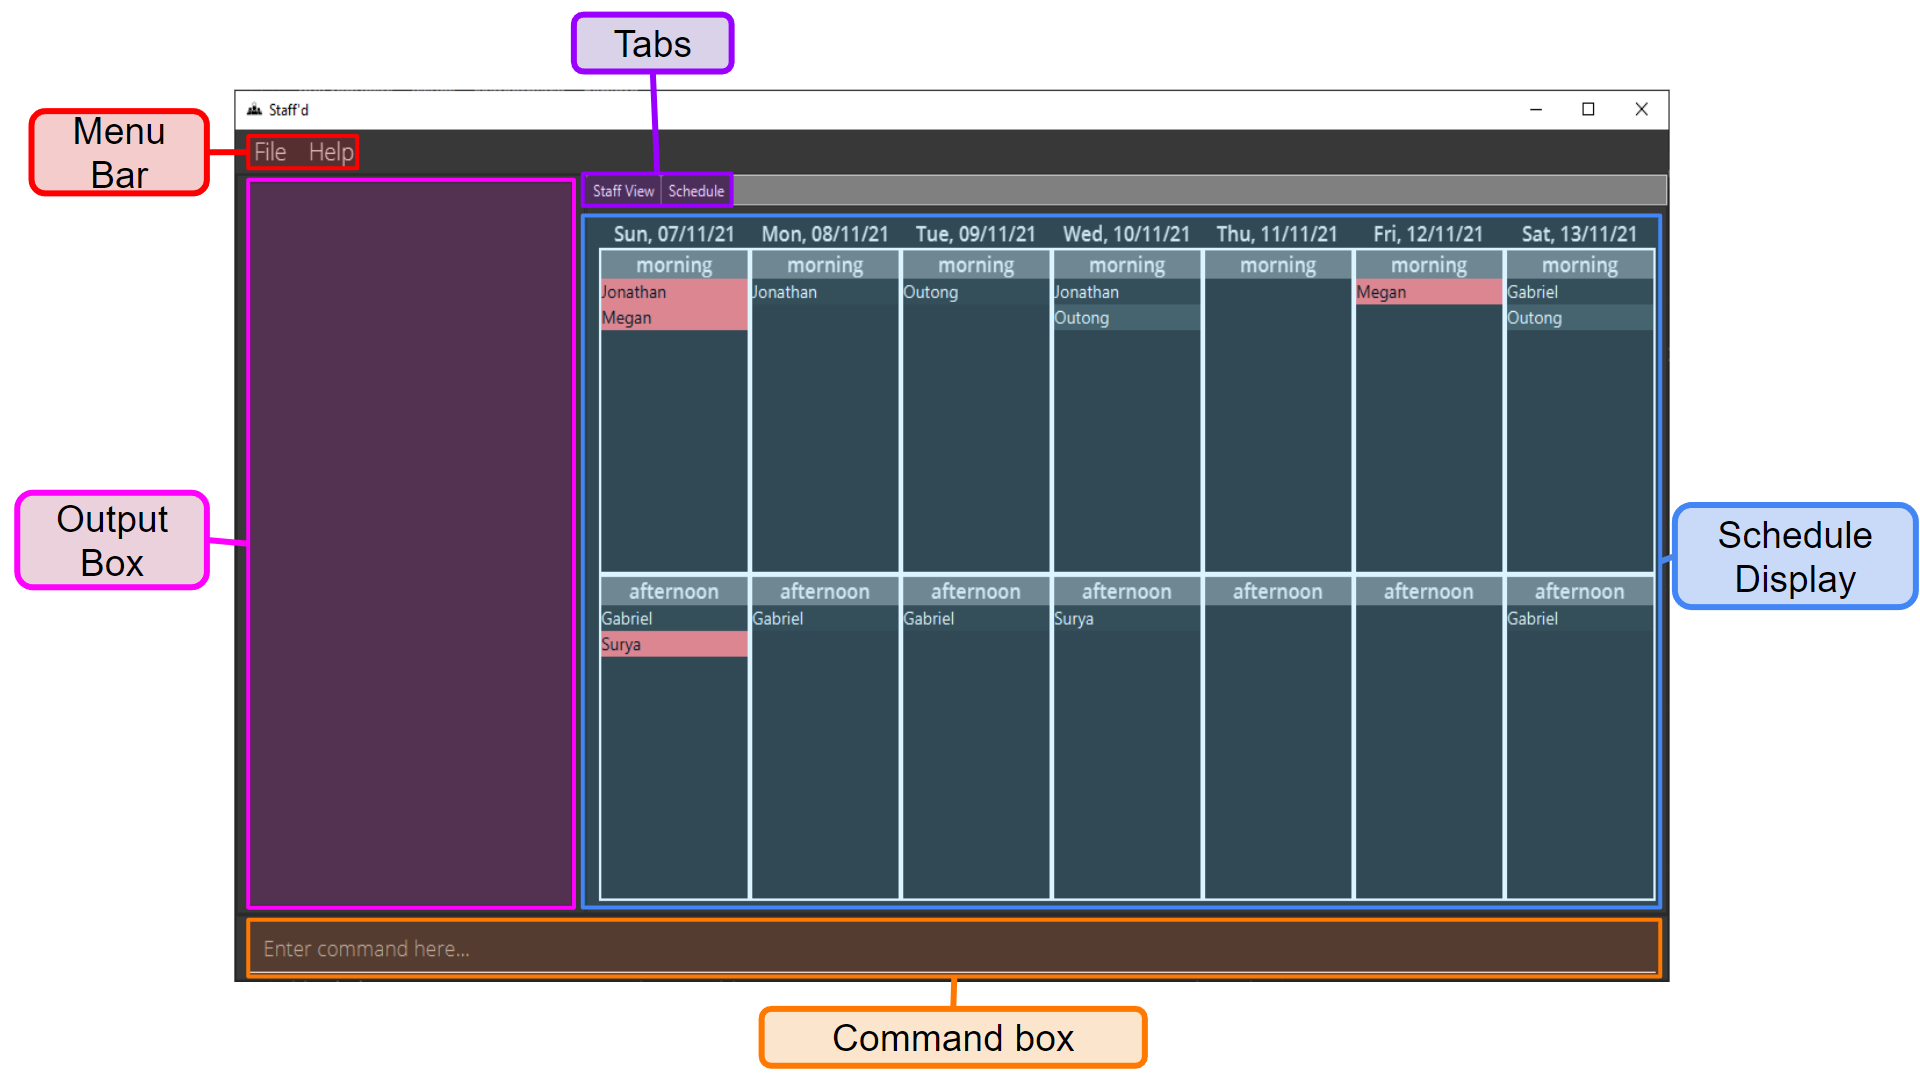This screenshot has width=1920, height=1080.
Task: Click the Wednesday afternoon shift header
Action: tap(1127, 592)
